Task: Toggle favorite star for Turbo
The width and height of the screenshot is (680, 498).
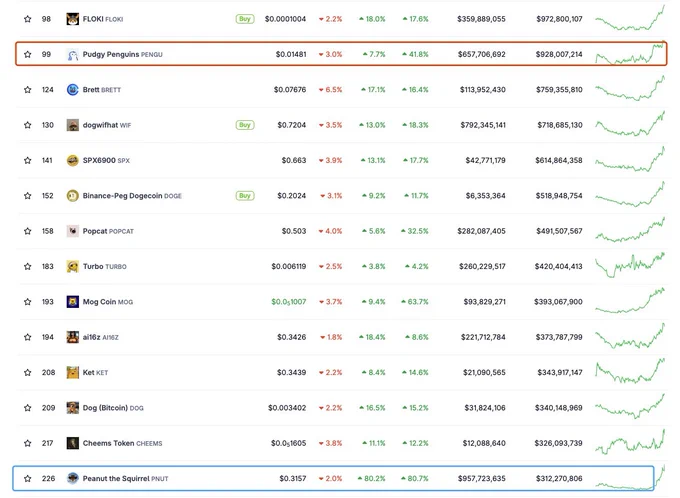Action: point(28,267)
